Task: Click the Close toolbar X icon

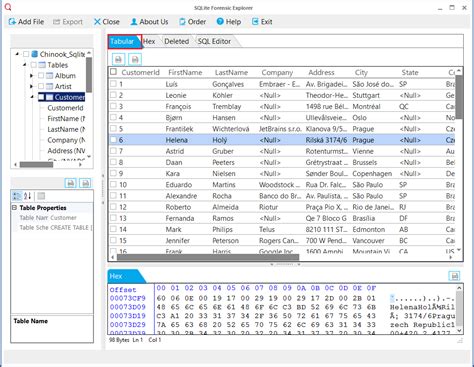Action: click(97, 22)
